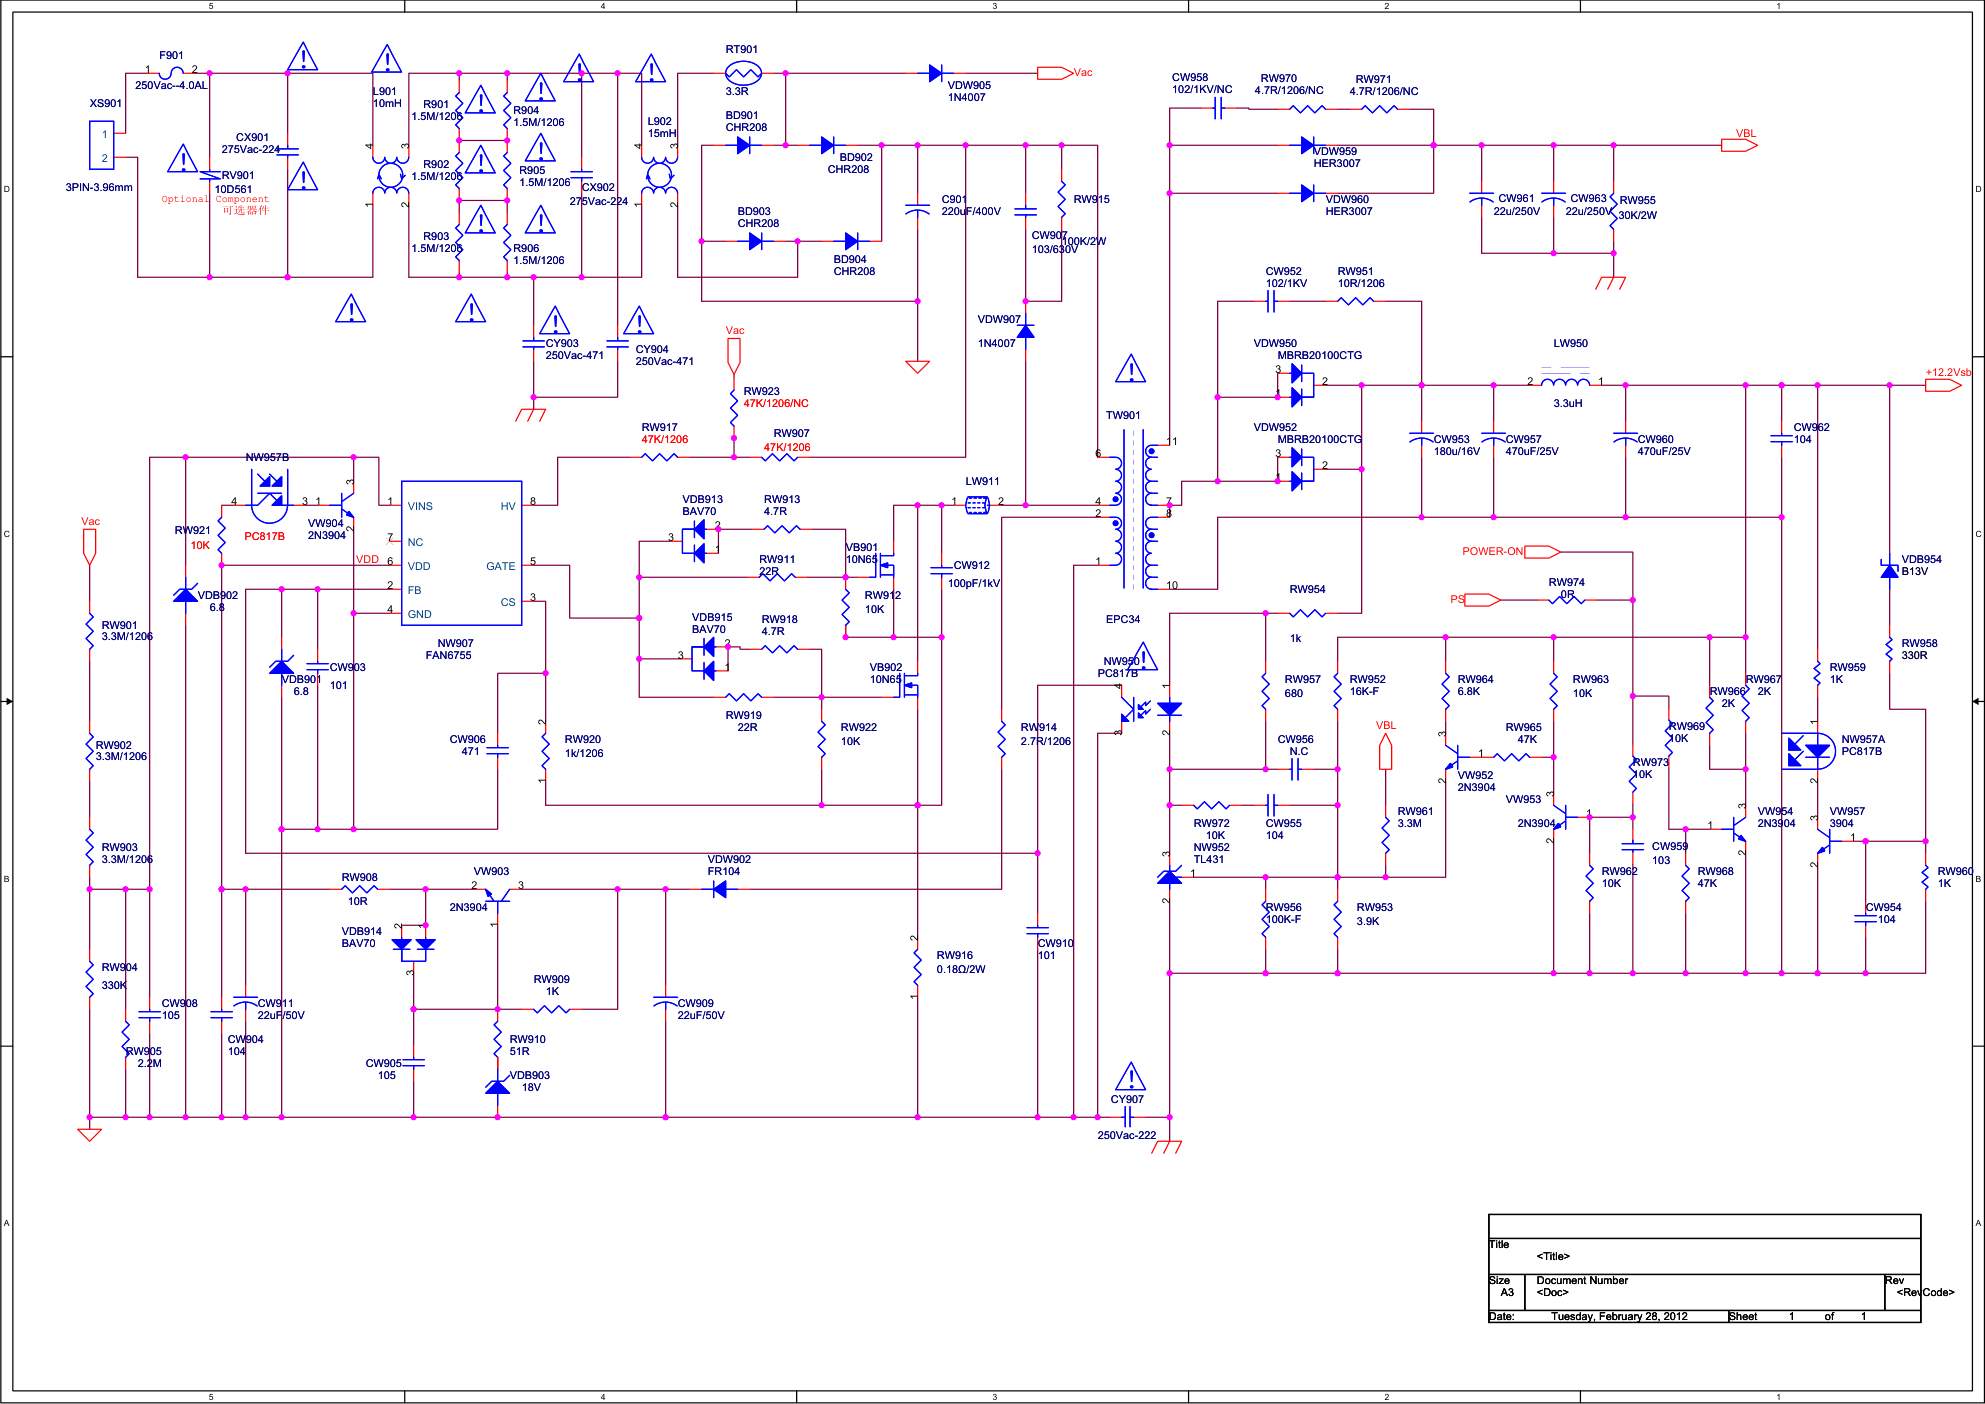This screenshot has width=1985, height=1404.
Task: Click the VDW959 HER3007 diode
Action: pyautogui.click(x=1307, y=145)
